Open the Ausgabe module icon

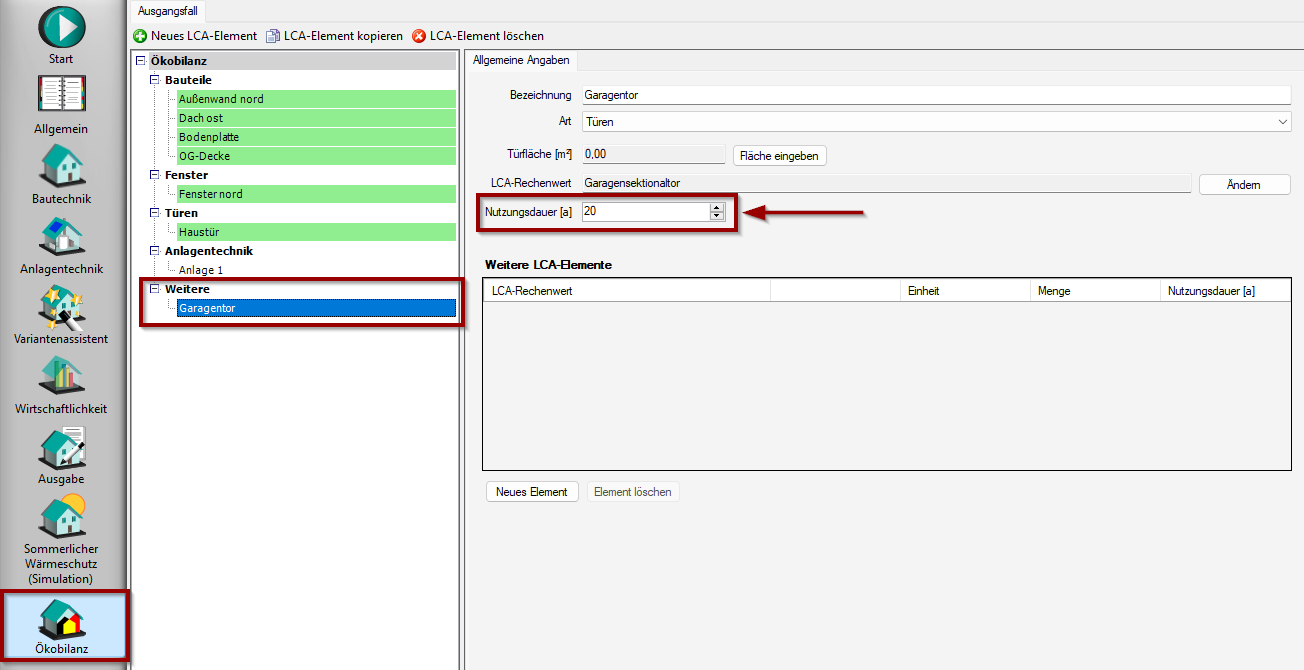pyautogui.click(x=62, y=447)
